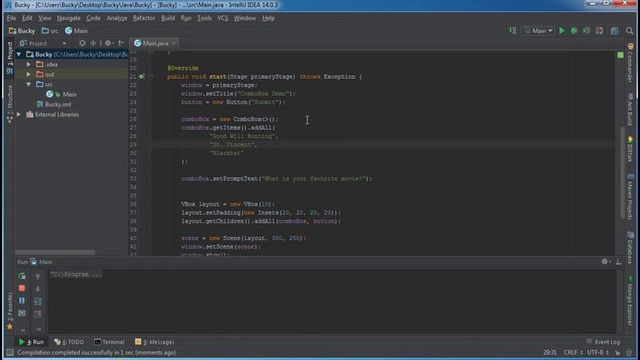This screenshot has width=640, height=360.
Task: Change CRLF line separator setting
Action: [573, 352]
